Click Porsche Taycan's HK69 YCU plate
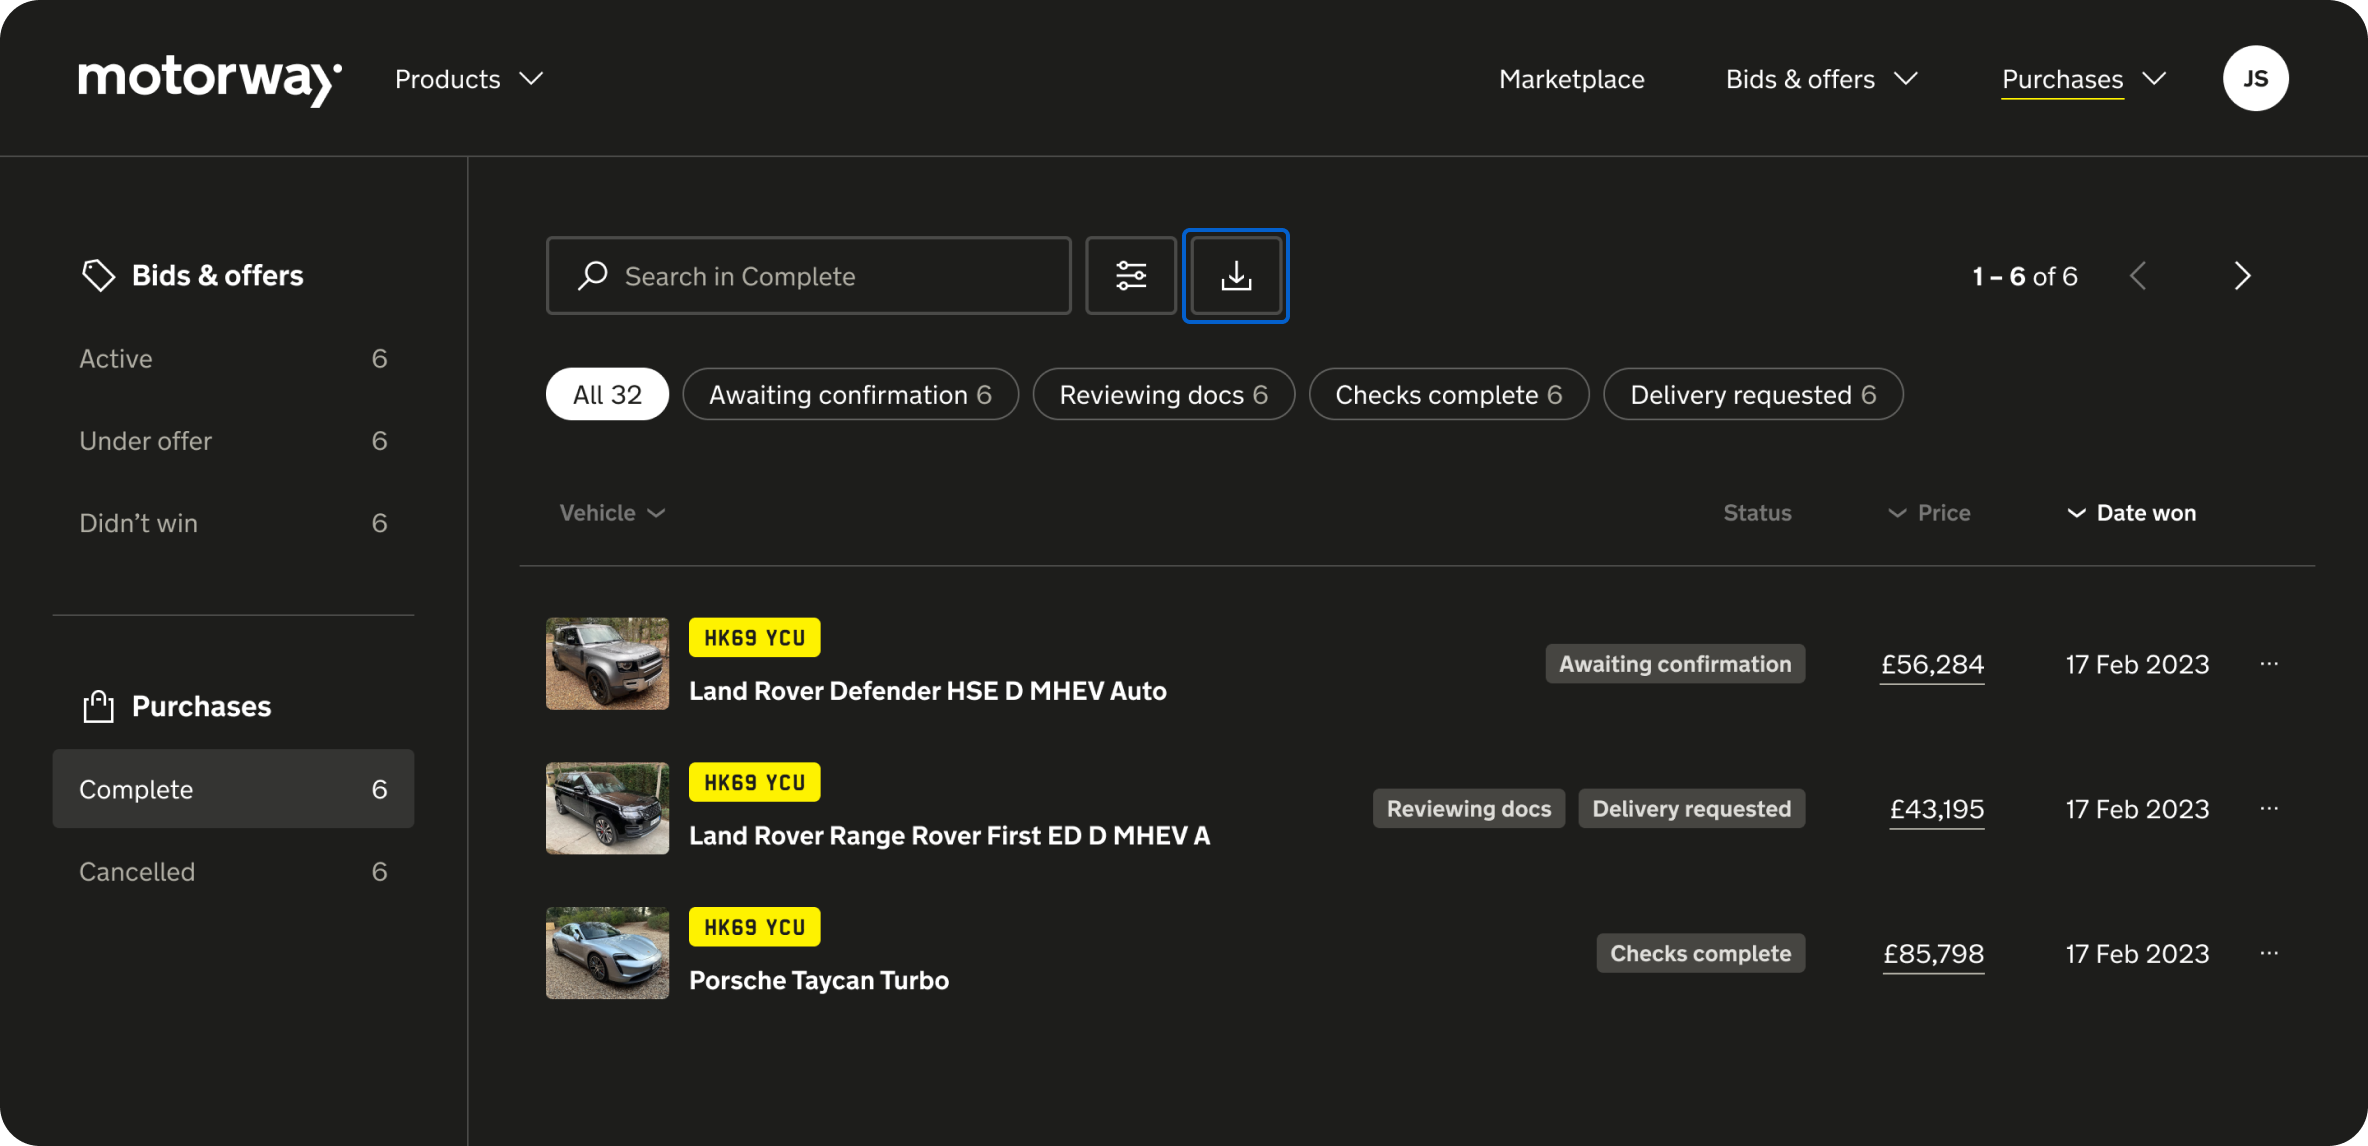The width and height of the screenshot is (2368, 1146). pos(754,927)
